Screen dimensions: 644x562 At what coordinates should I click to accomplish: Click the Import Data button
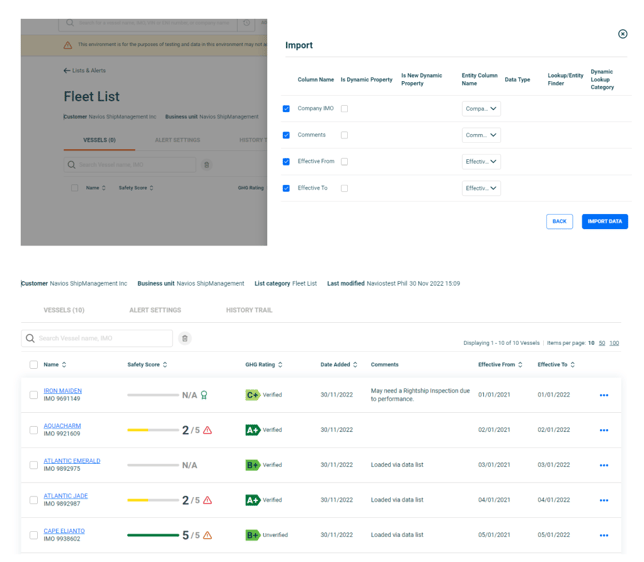[604, 221]
